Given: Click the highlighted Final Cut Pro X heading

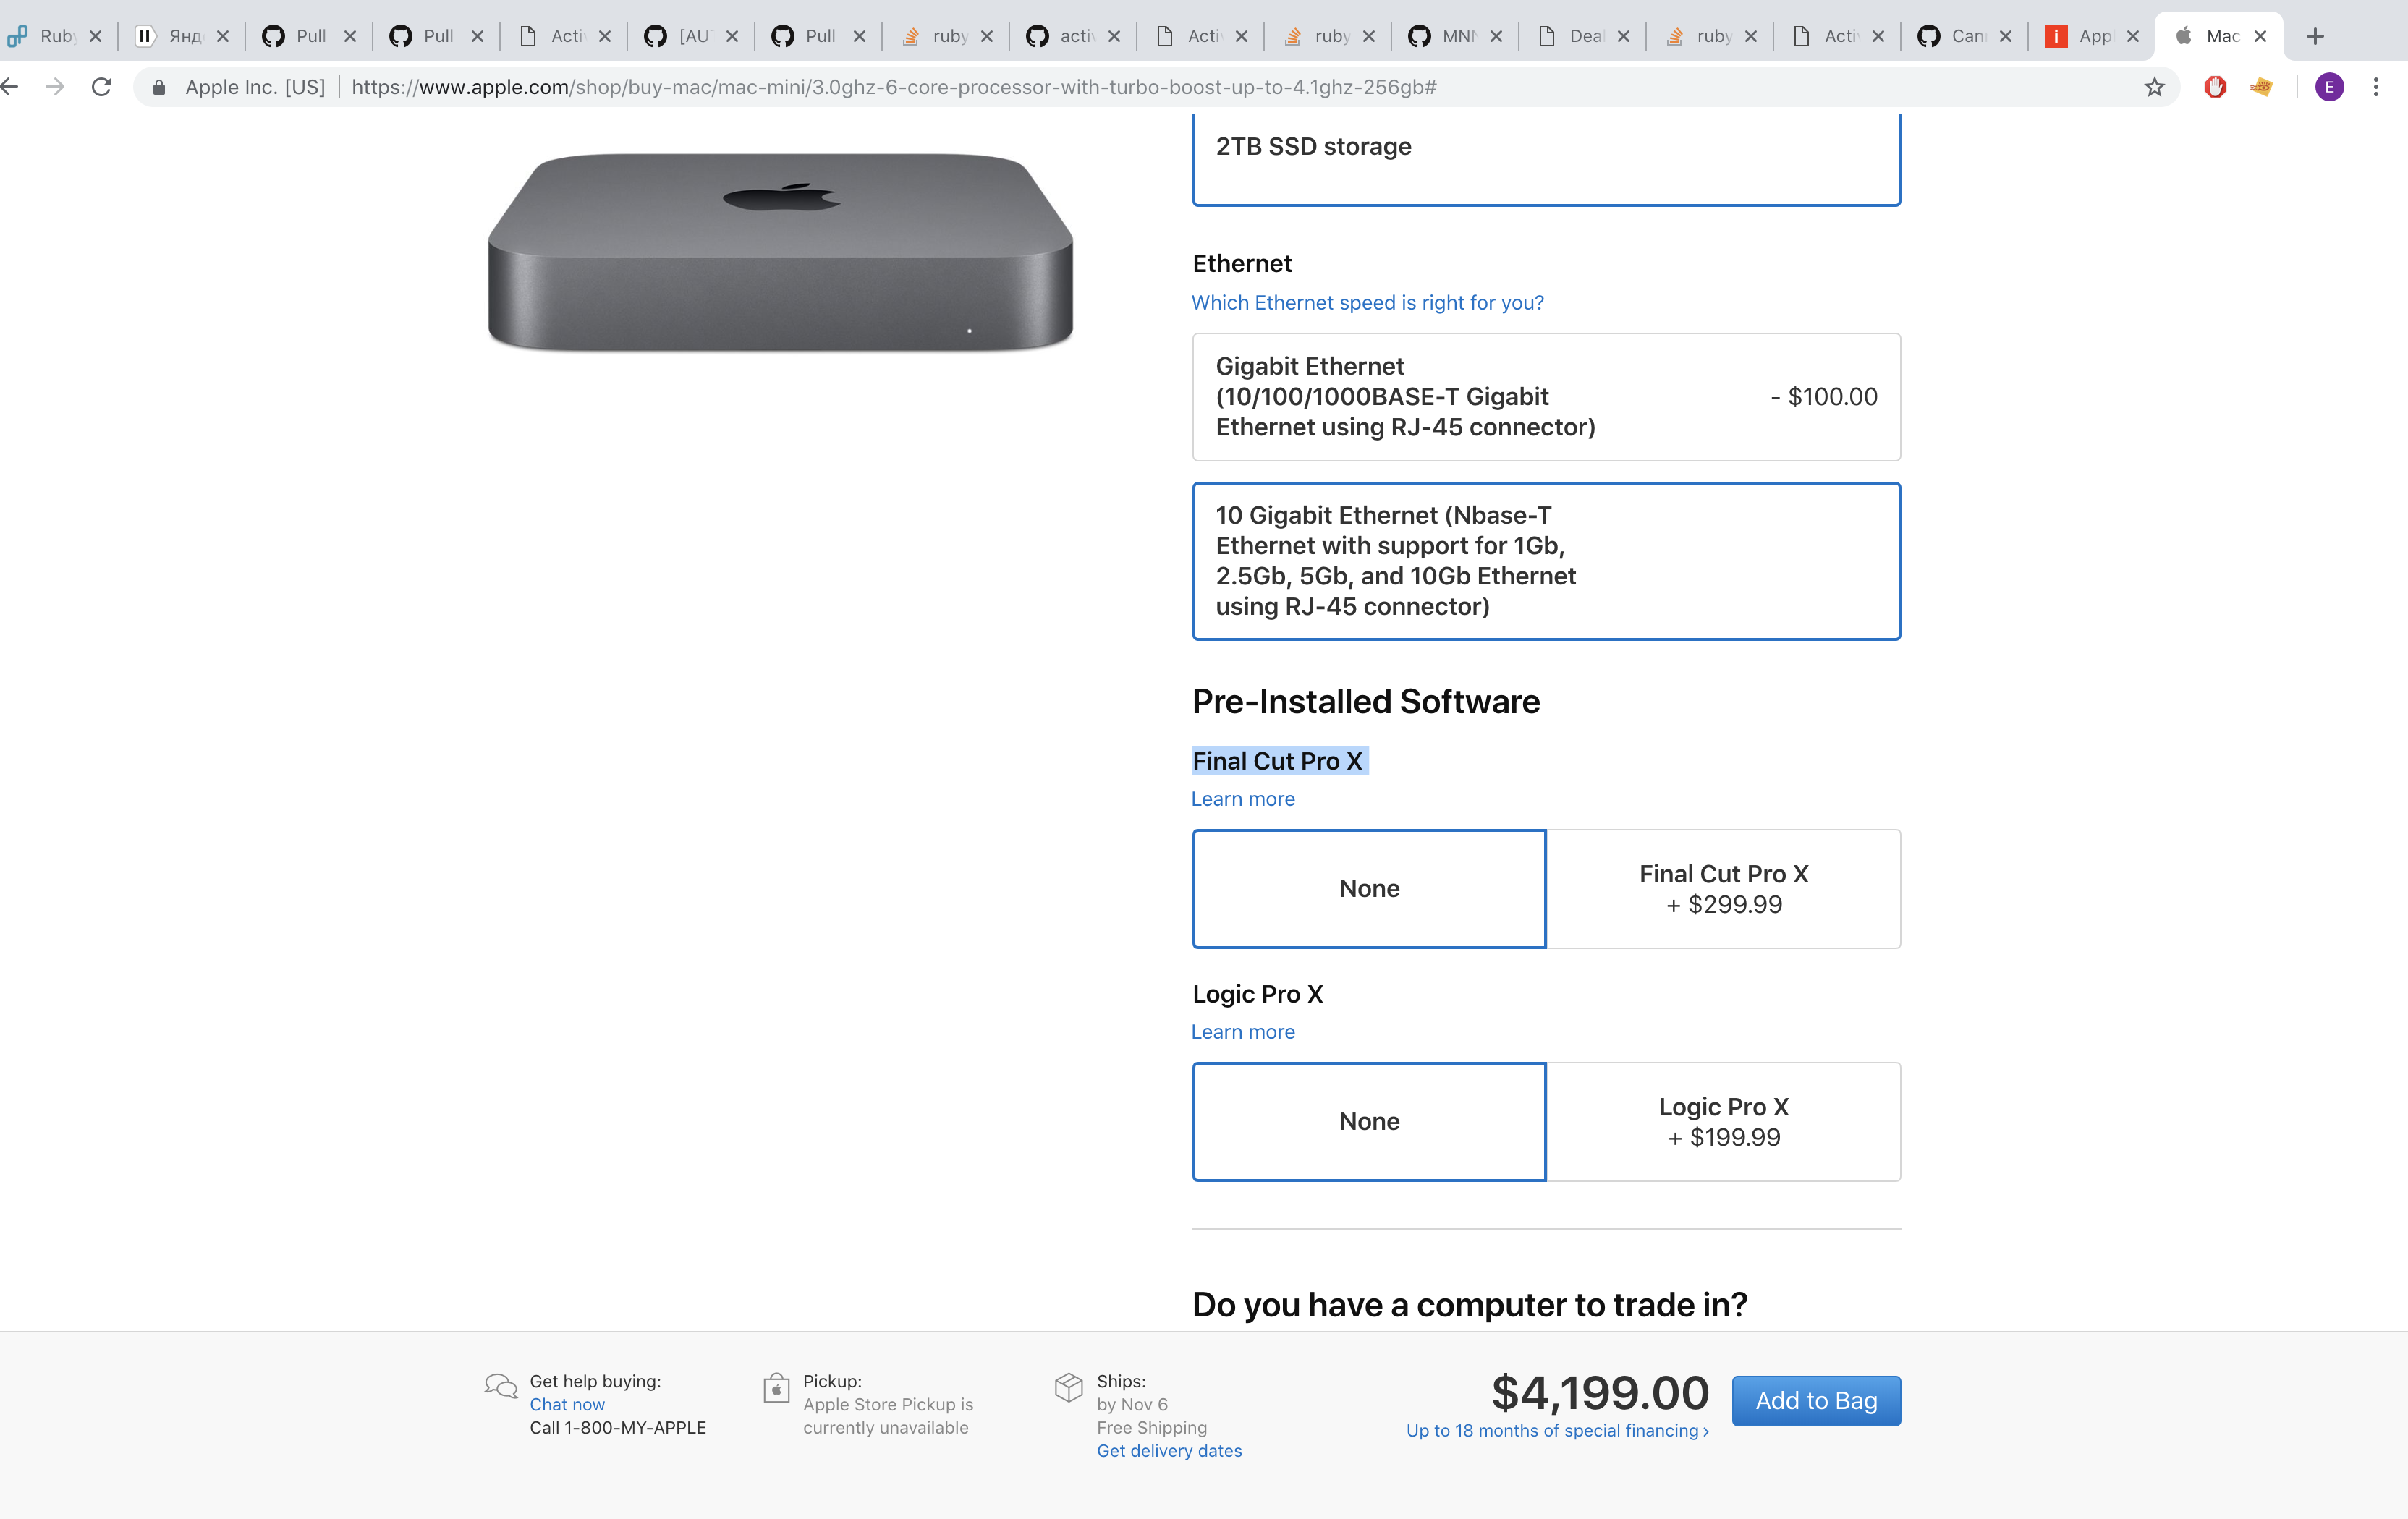Looking at the screenshot, I should (x=1278, y=761).
